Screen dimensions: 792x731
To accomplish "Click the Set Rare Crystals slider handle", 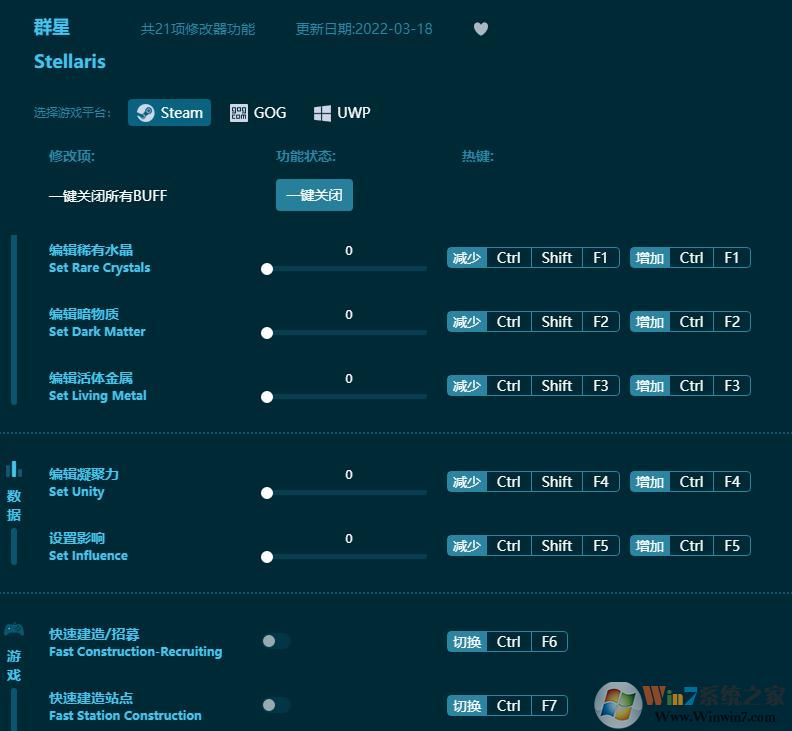I will pos(267,269).
